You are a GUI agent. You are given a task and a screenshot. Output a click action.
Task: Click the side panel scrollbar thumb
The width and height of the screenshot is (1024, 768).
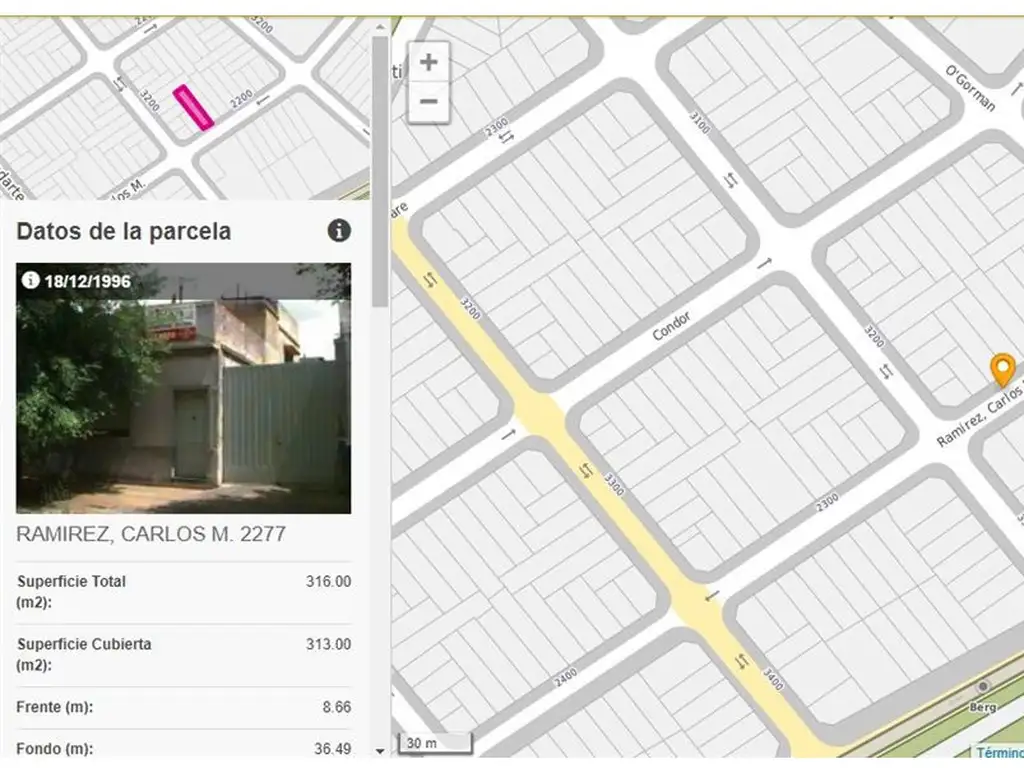tap(380, 171)
